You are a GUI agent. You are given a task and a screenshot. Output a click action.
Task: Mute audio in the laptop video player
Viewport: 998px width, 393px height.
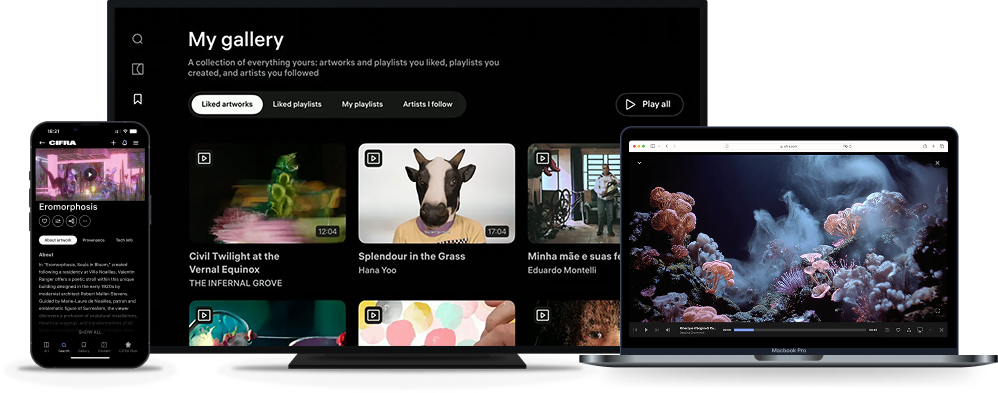pos(668,330)
